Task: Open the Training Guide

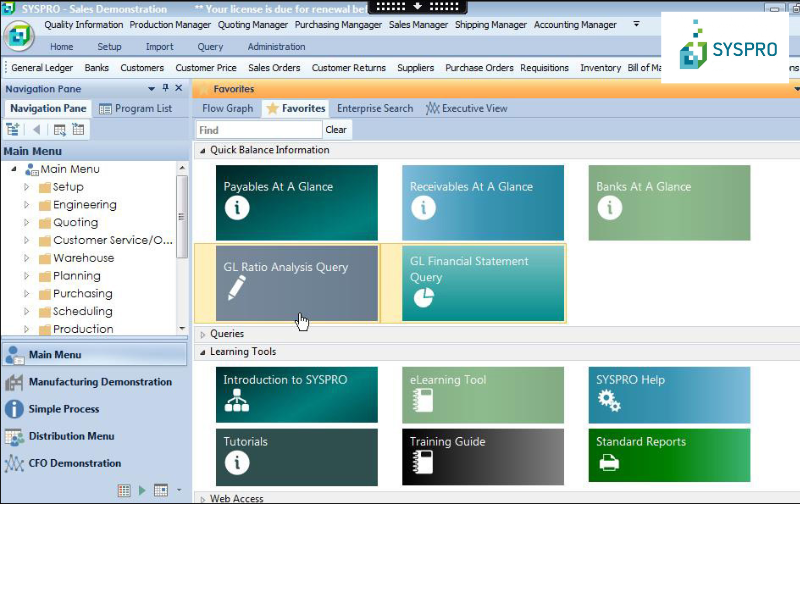Action: (x=482, y=455)
